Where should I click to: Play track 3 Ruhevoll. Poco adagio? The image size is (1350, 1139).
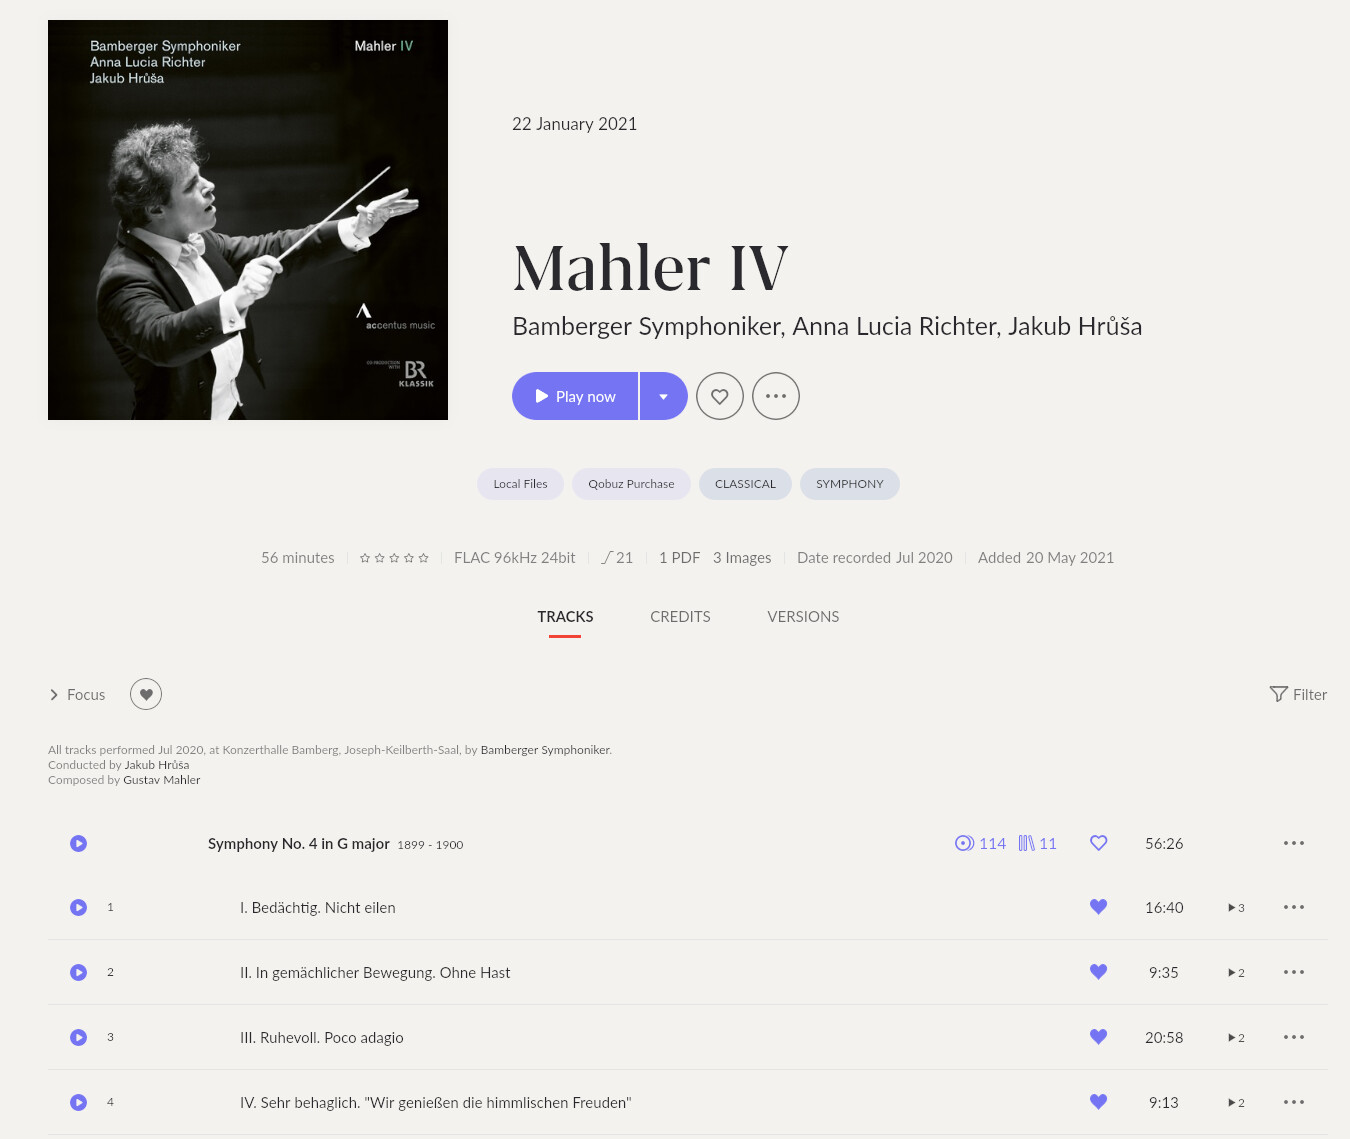point(79,1037)
